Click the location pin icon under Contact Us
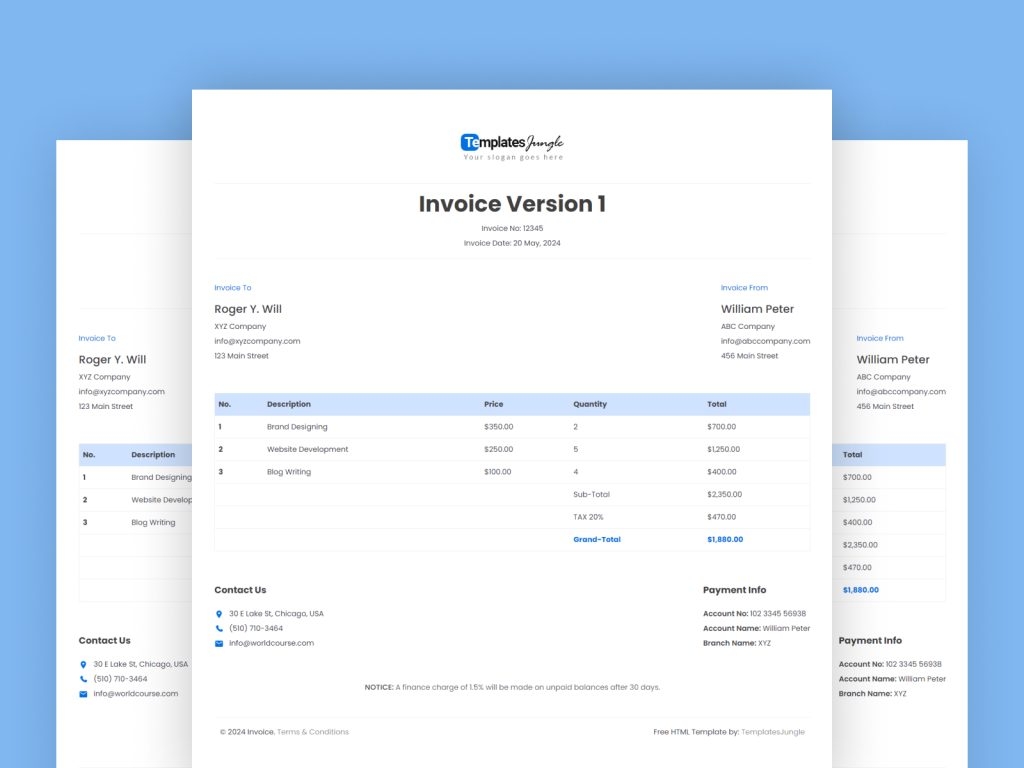This screenshot has height=768, width=1024. 220,613
